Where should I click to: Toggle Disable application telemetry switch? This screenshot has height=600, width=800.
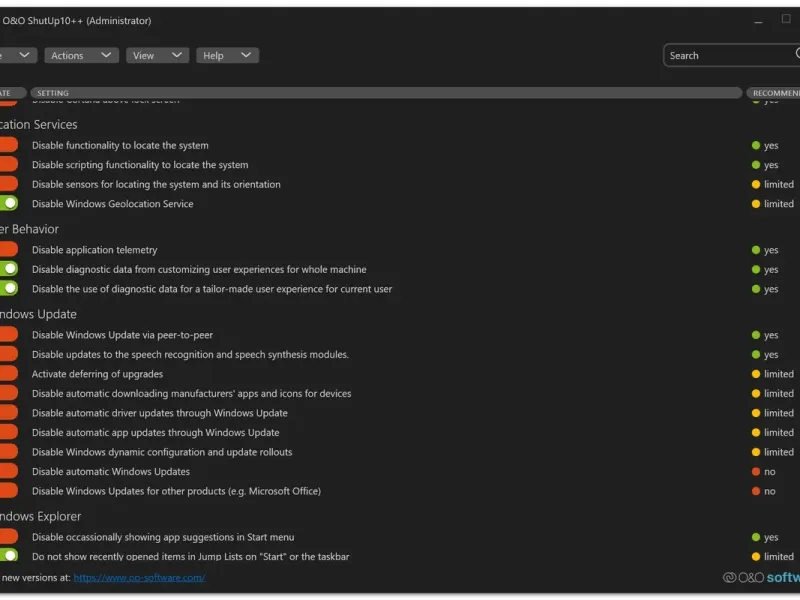9,249
